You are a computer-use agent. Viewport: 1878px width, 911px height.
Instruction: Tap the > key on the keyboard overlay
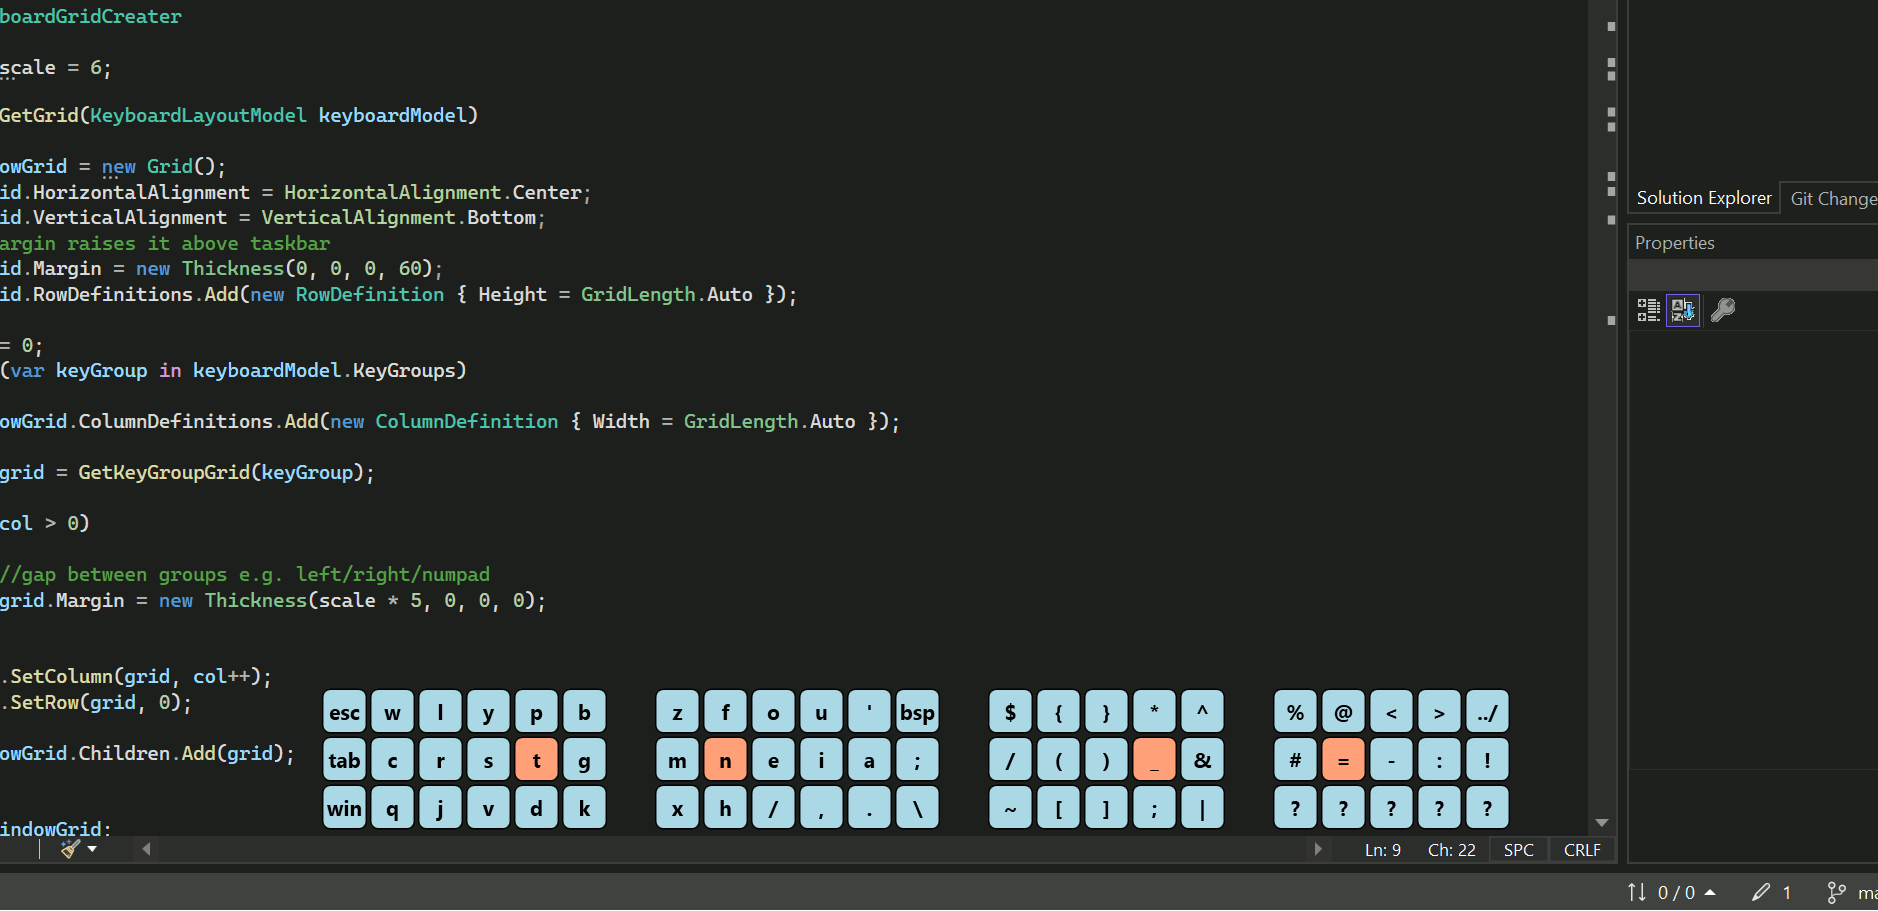pos(1439,712)
